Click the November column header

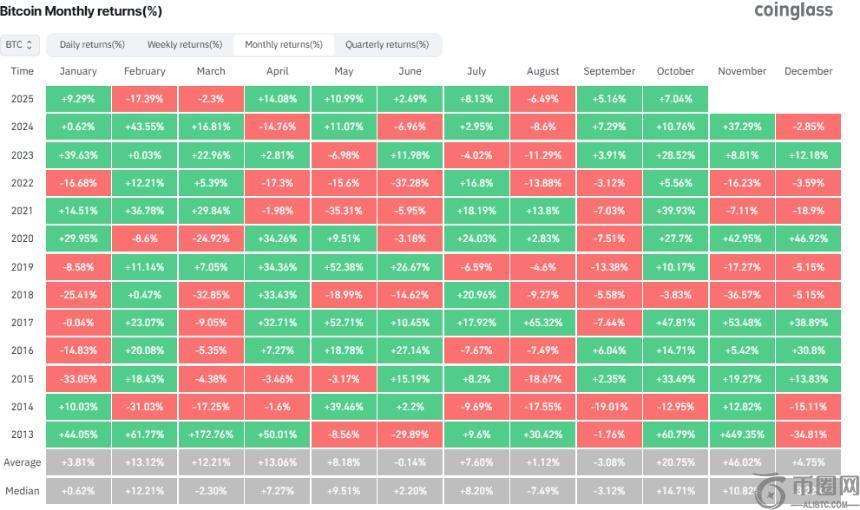(x=742, y=71)
